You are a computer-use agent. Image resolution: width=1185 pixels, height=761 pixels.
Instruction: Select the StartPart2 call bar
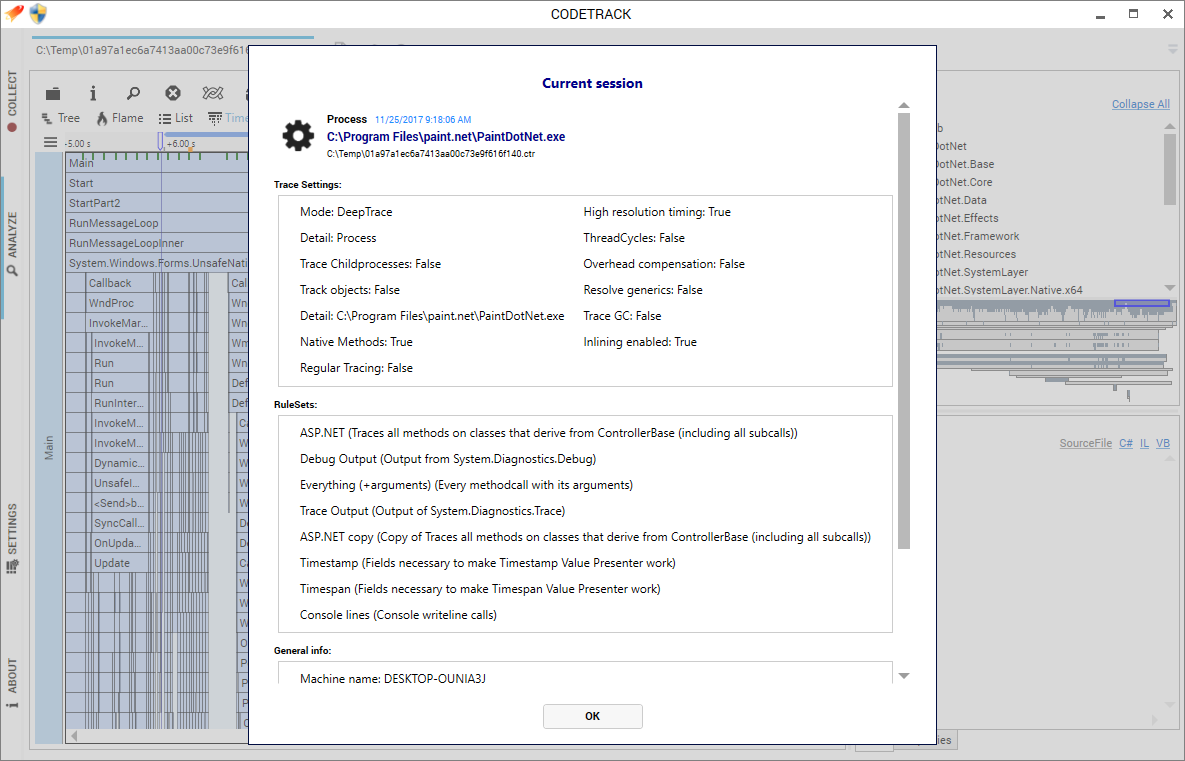(157, 203)
